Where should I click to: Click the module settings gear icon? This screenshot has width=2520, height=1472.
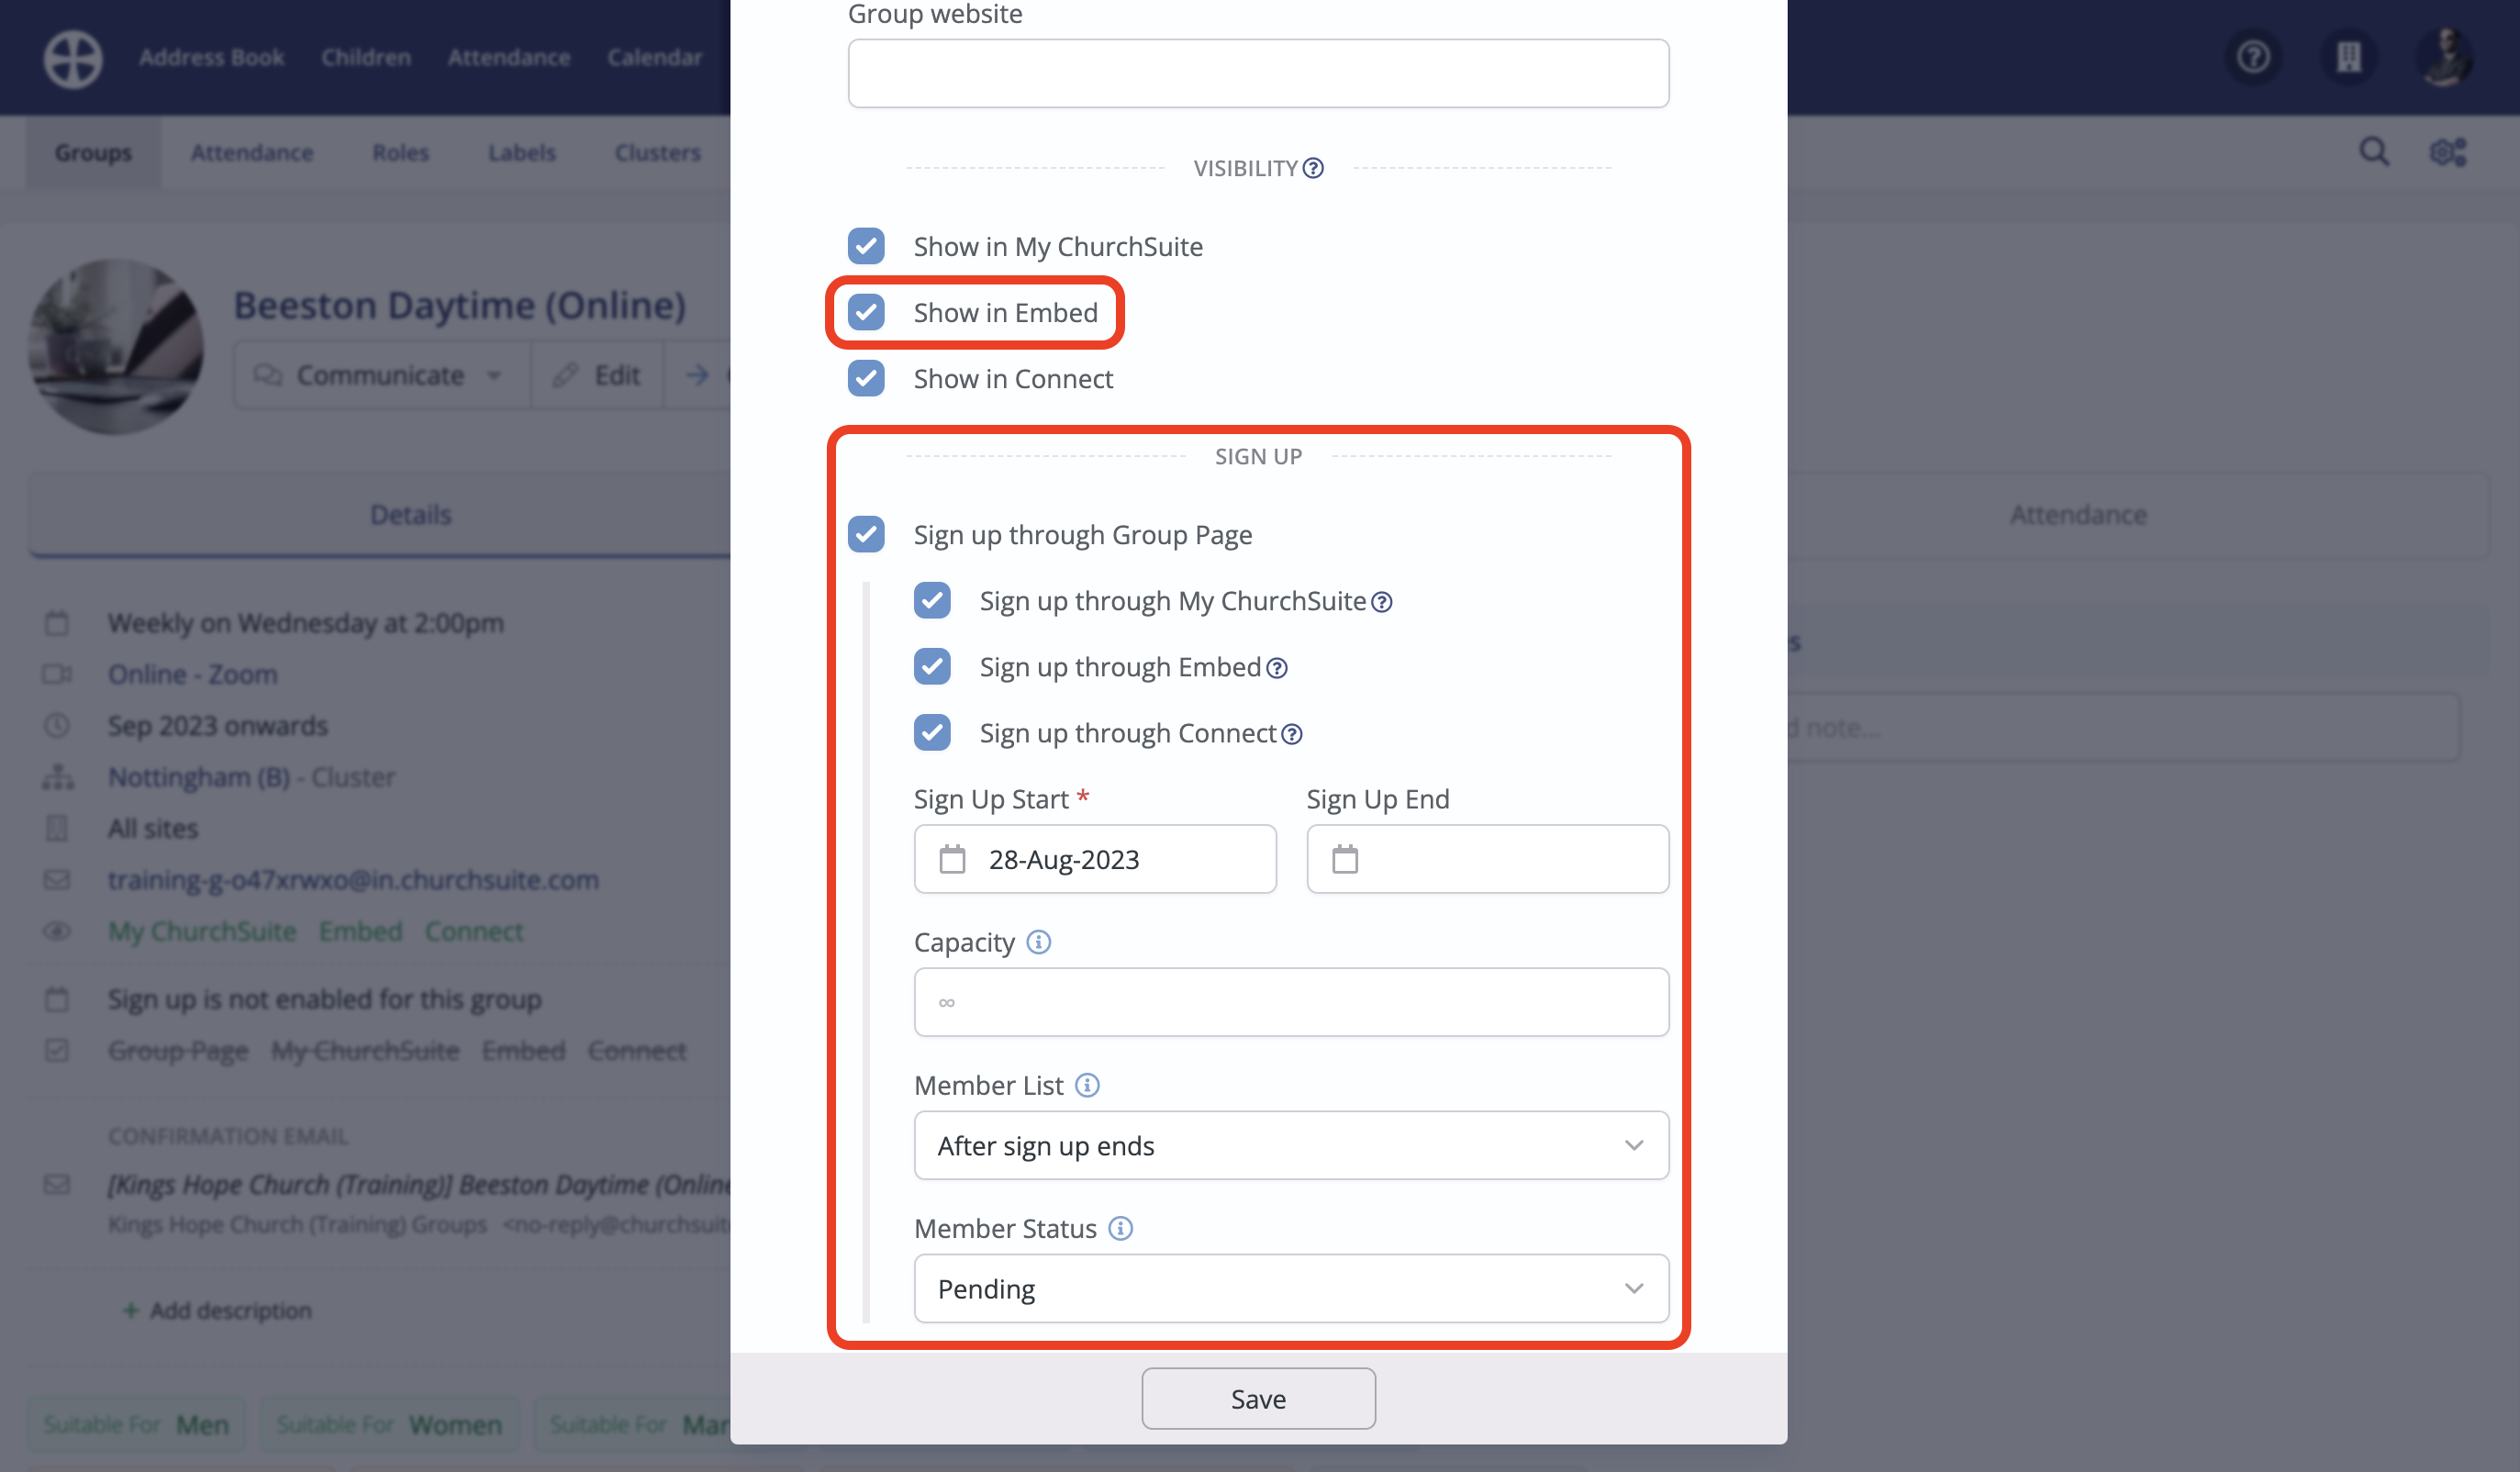point(2449,152)
